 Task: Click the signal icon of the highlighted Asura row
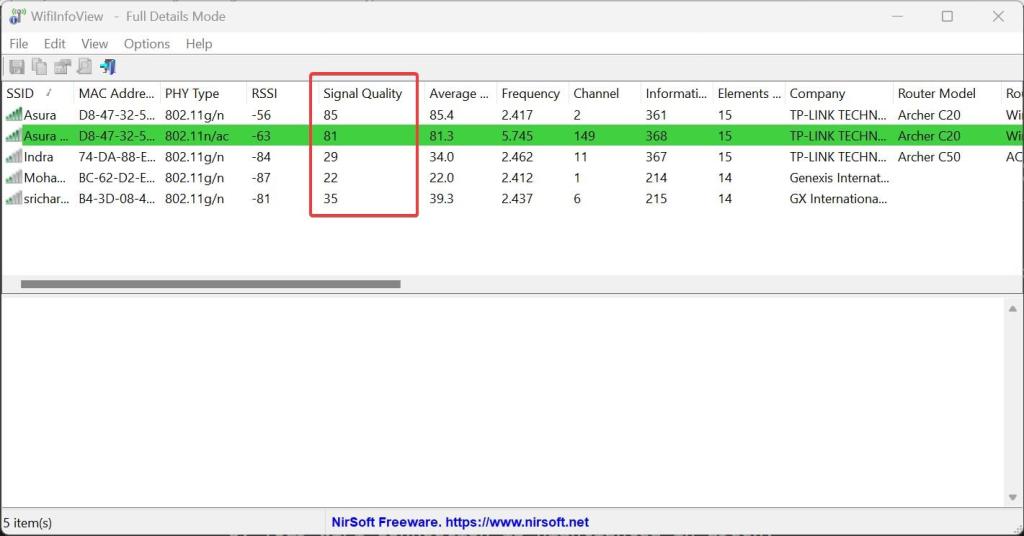[x=14, y=136]
